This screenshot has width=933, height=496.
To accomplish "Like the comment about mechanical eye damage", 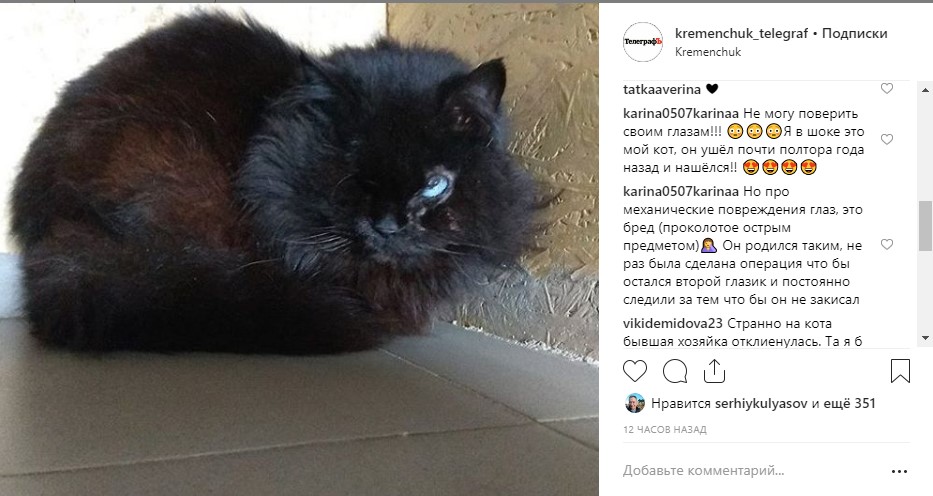I will (x=887, y=244).
